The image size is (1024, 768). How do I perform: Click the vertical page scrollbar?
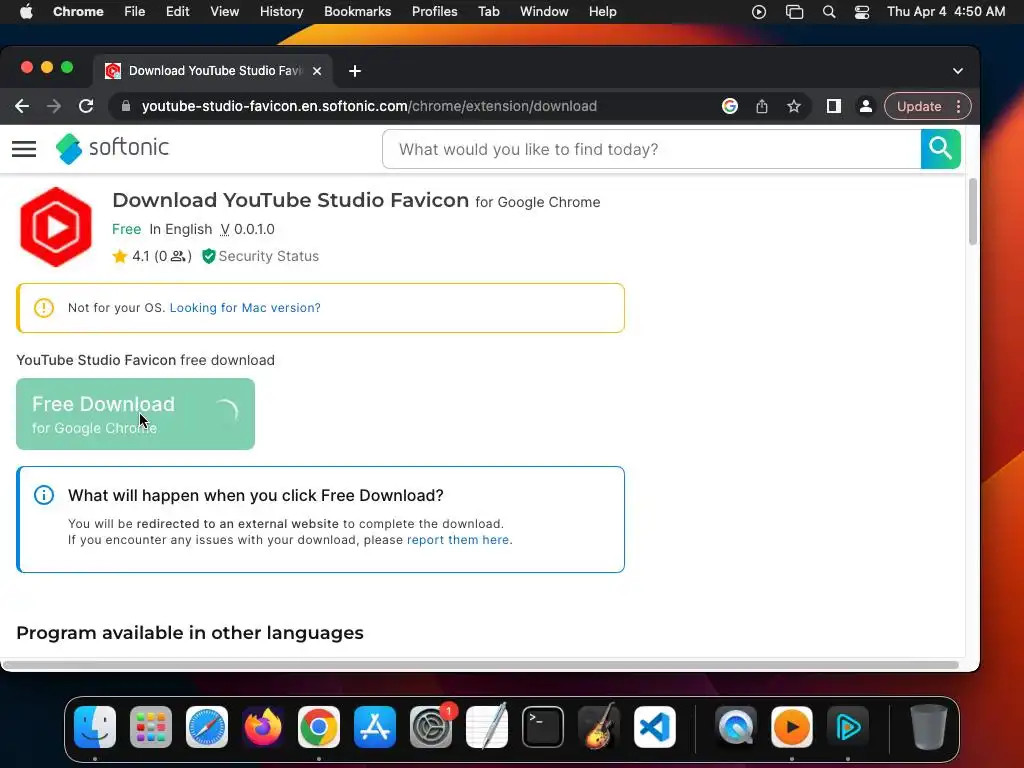tap(972, 212)
